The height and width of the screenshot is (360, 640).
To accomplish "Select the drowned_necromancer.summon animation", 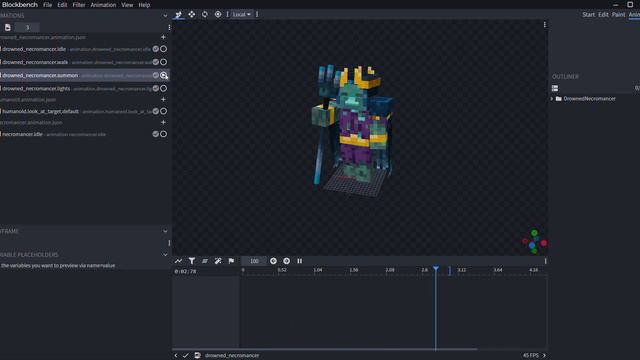I will pyautogui.click(x=84, y=75).
